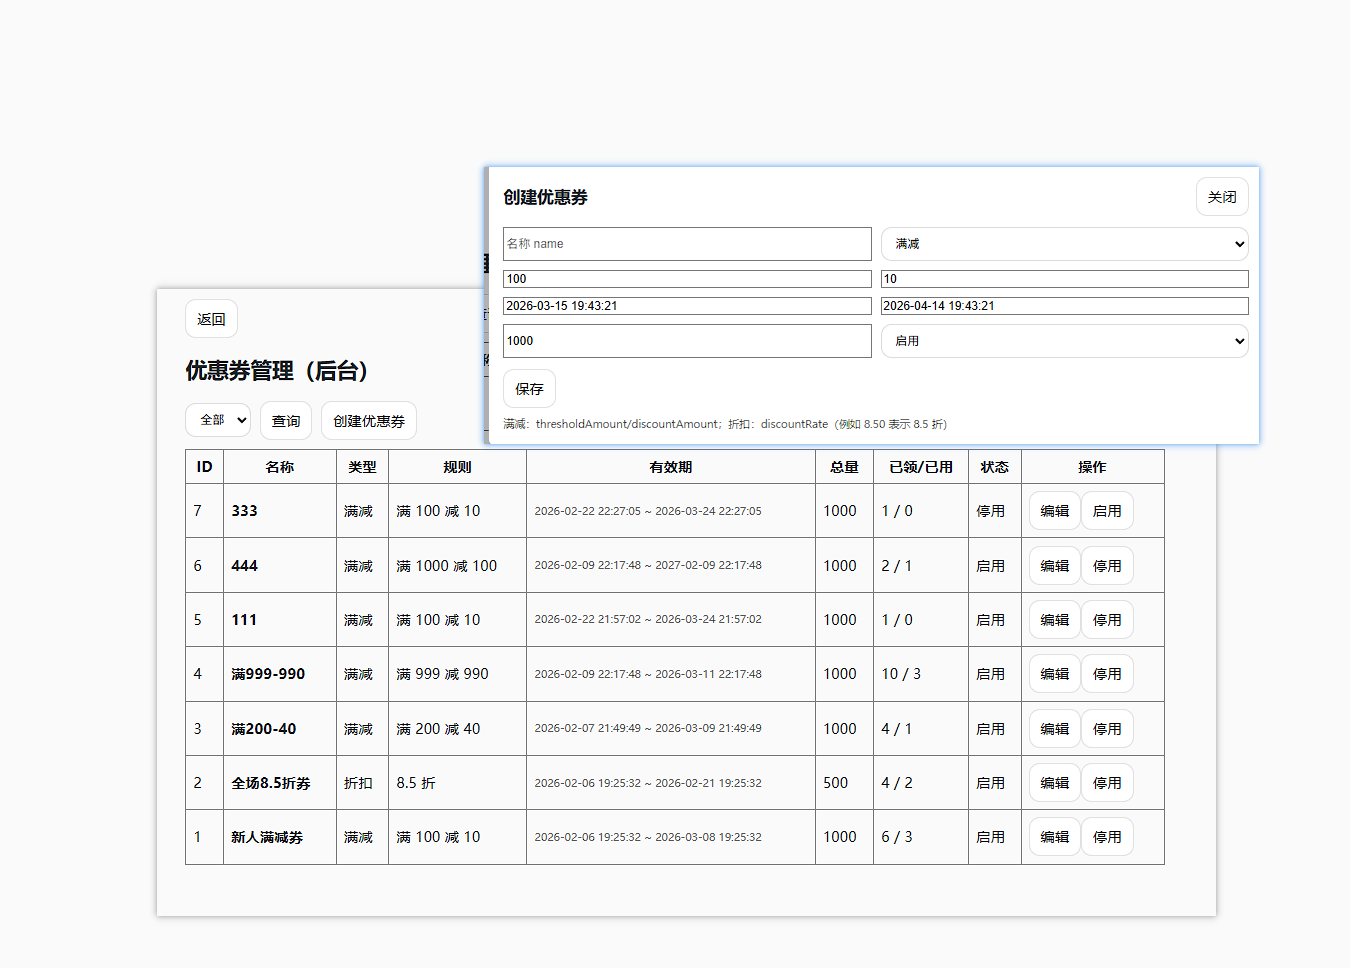Click the 已领/已用 column header
Viewport: 1350px width, 968px height.
coord(921,467)
